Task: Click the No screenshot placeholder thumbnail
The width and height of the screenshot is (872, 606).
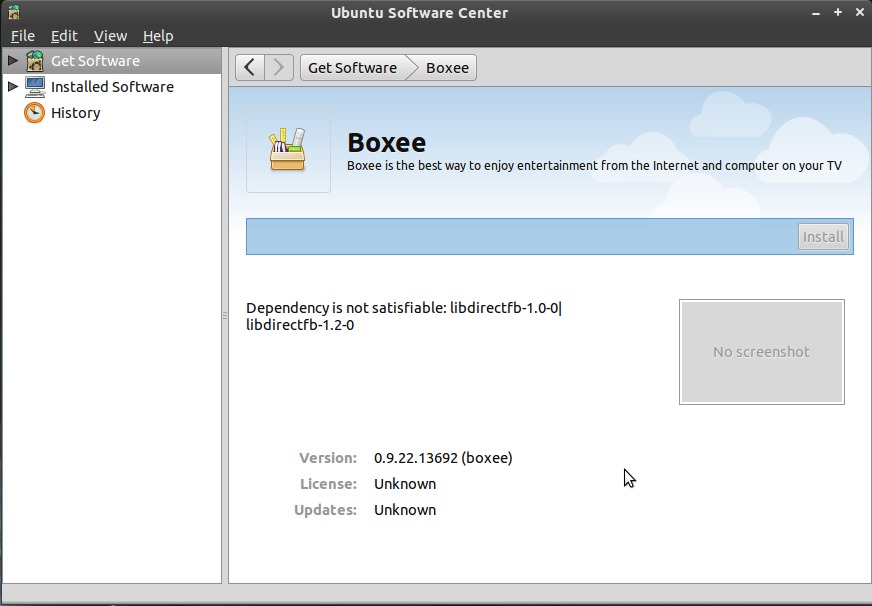Action: tap(761, 352)
